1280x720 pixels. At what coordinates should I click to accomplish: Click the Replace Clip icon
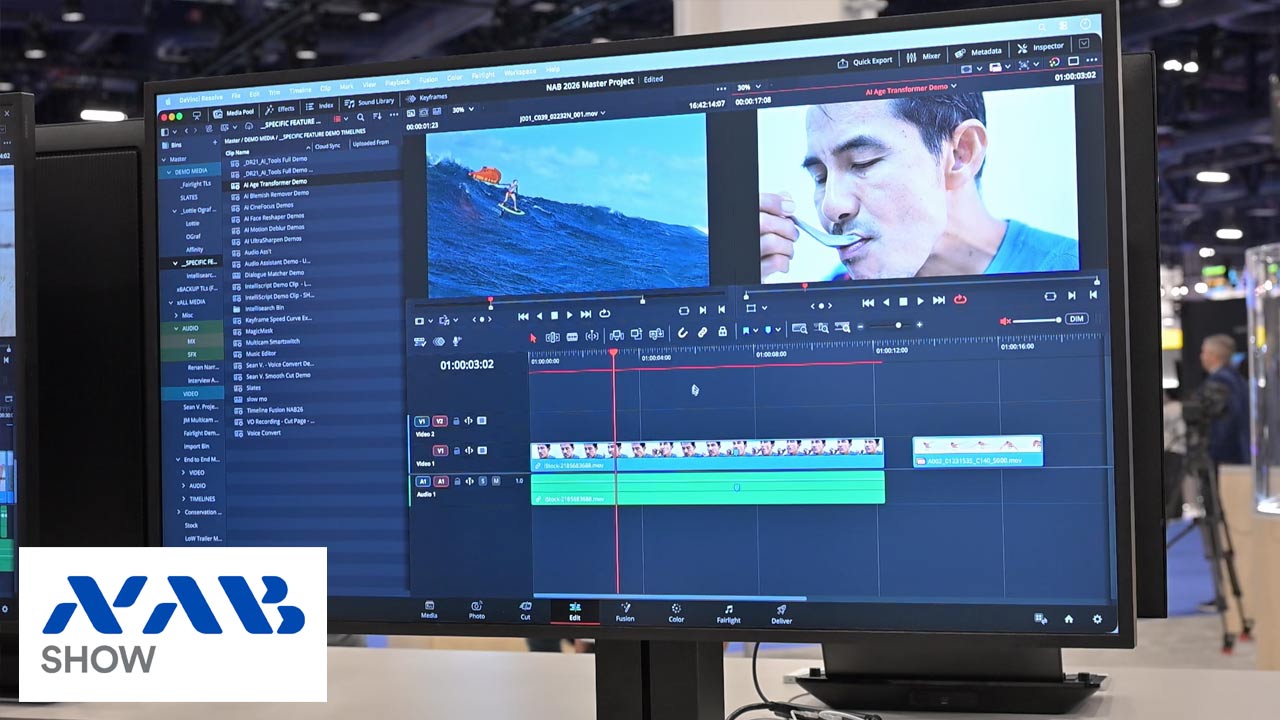(656, 335)
